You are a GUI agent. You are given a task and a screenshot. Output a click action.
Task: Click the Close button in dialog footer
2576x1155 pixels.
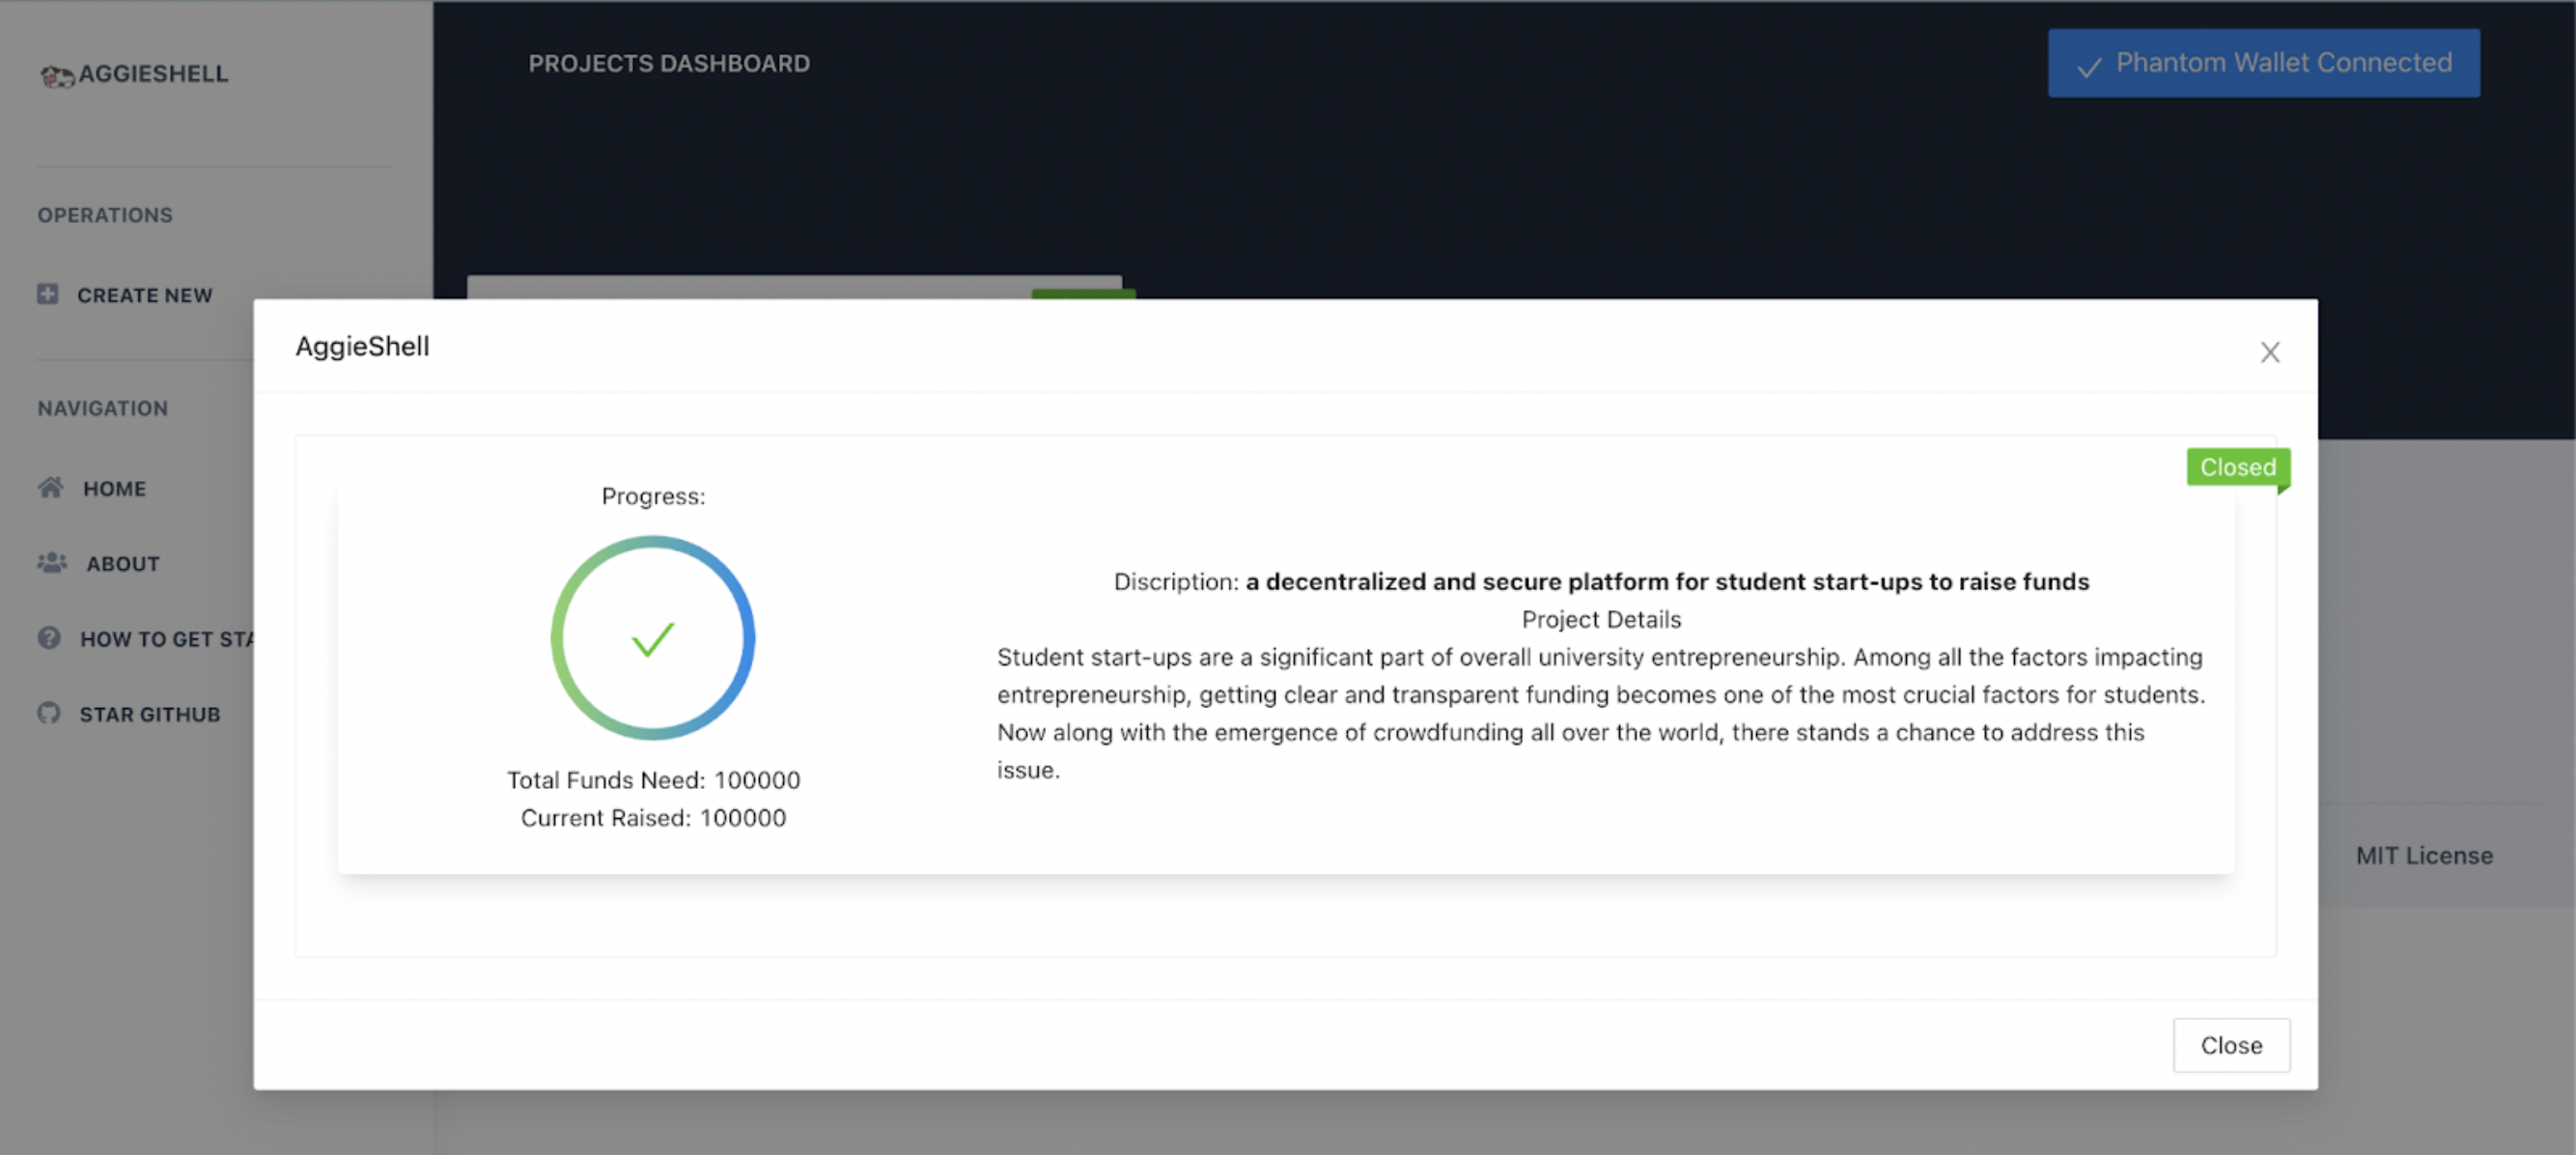2231,1045
